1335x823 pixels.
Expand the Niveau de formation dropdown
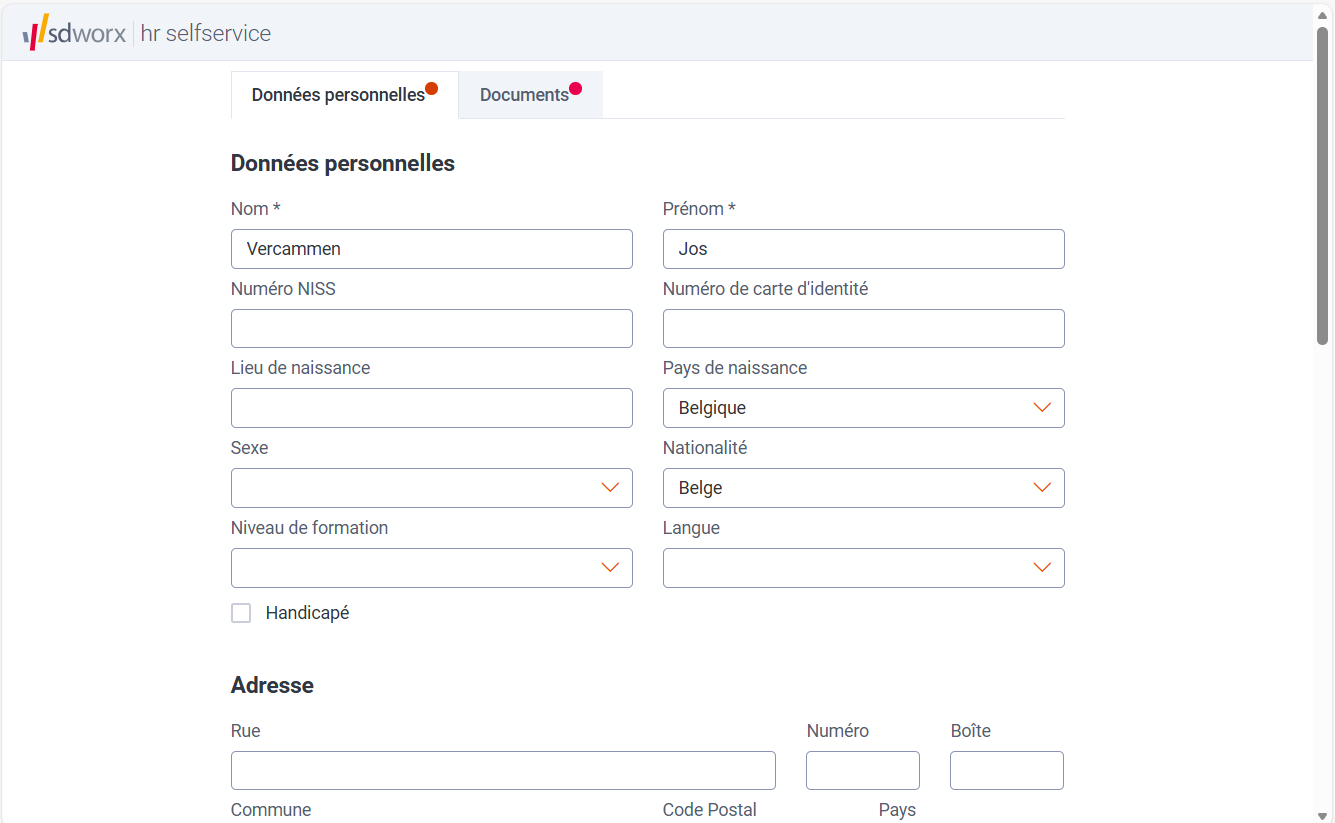(x=431, y=568)
